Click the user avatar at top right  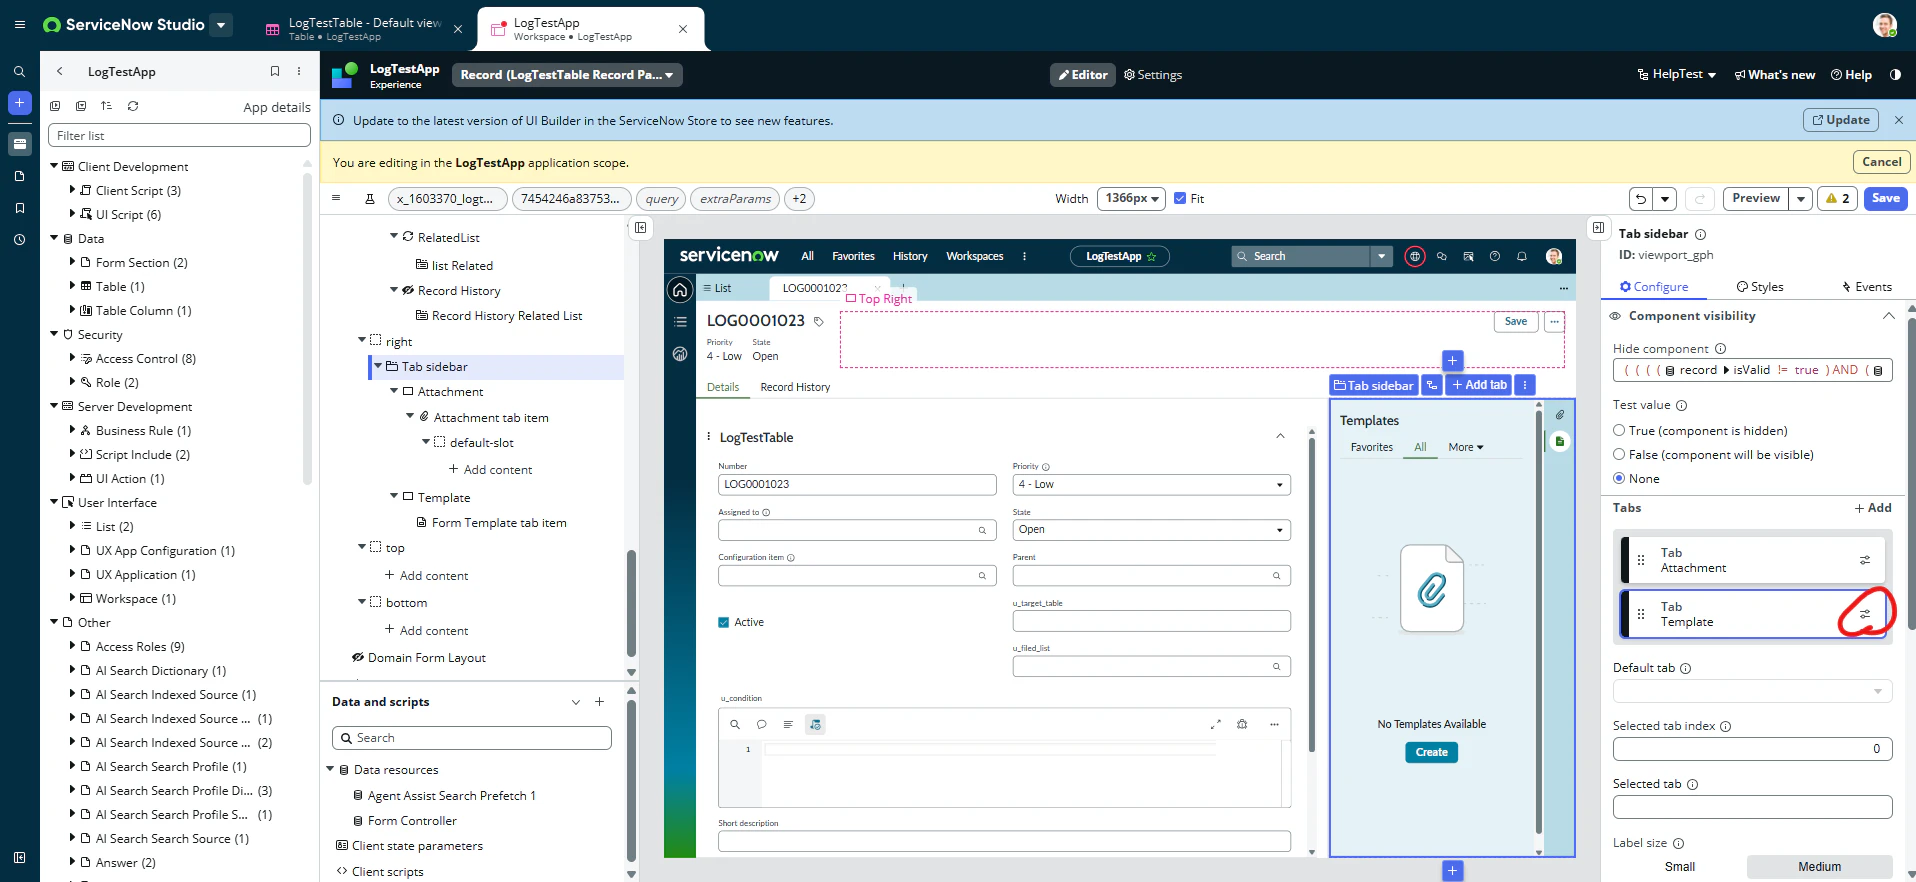point(1885,25)
